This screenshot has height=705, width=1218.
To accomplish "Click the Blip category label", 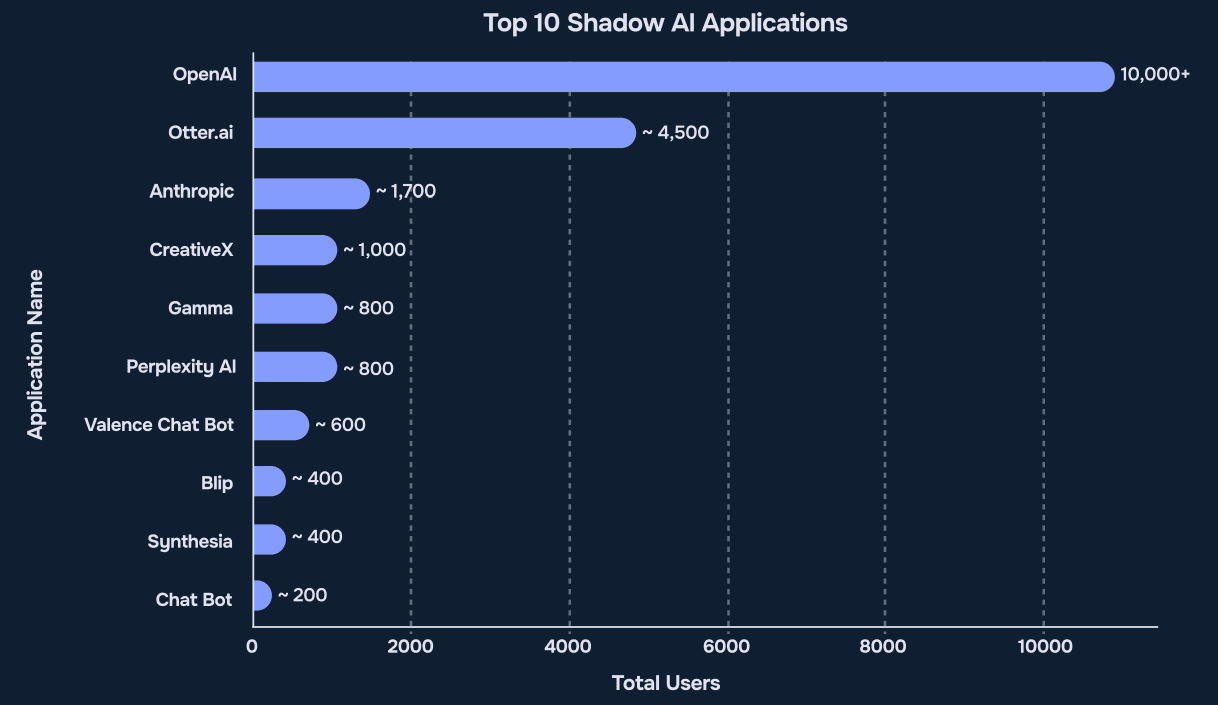I will (216, 484).
